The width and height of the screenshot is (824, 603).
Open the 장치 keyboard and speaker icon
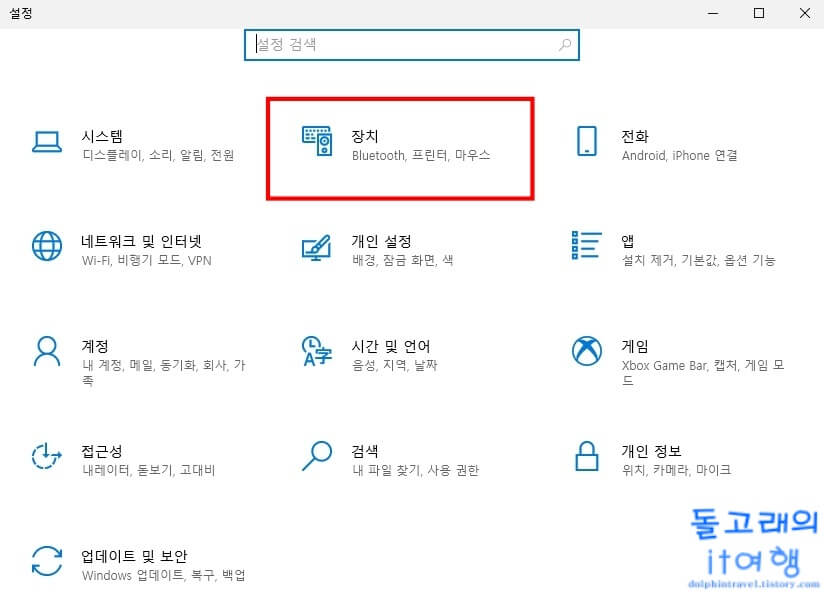(317, 141)
